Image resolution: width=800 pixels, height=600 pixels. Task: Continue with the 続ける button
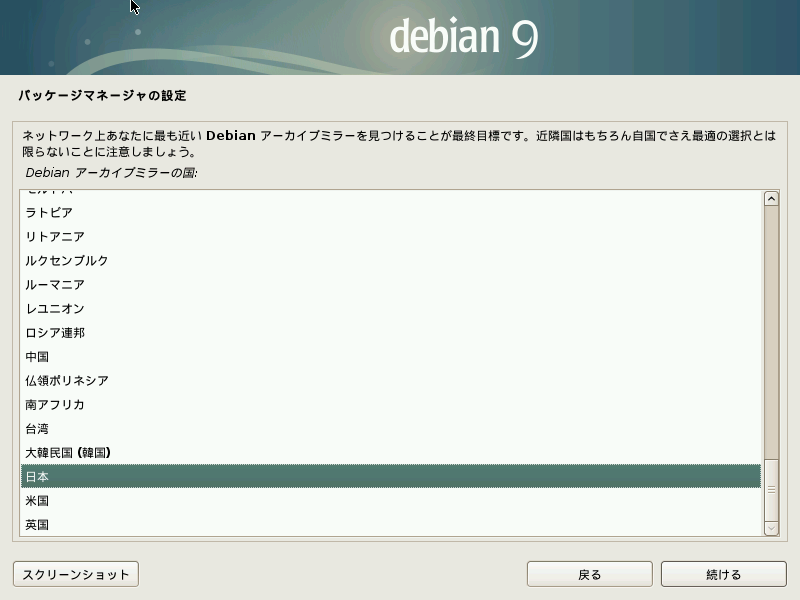click(x=723, y=574)
